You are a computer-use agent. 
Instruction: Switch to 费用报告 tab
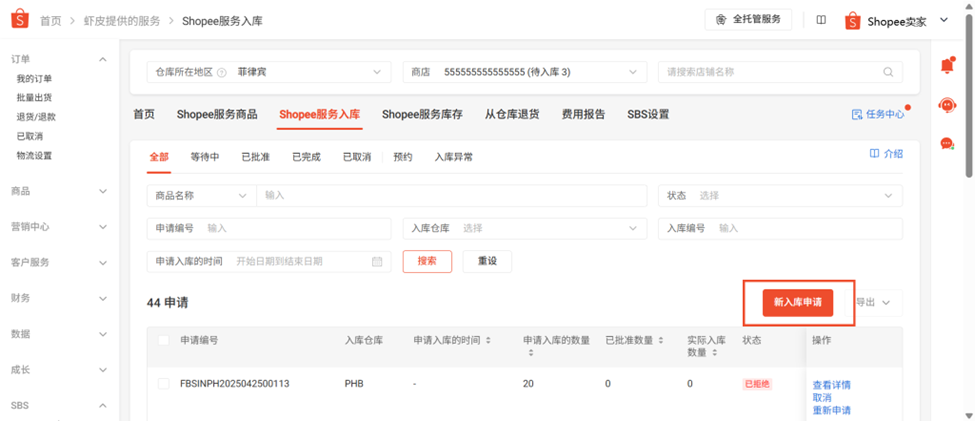pyautogui.click(x=583, y=114)
